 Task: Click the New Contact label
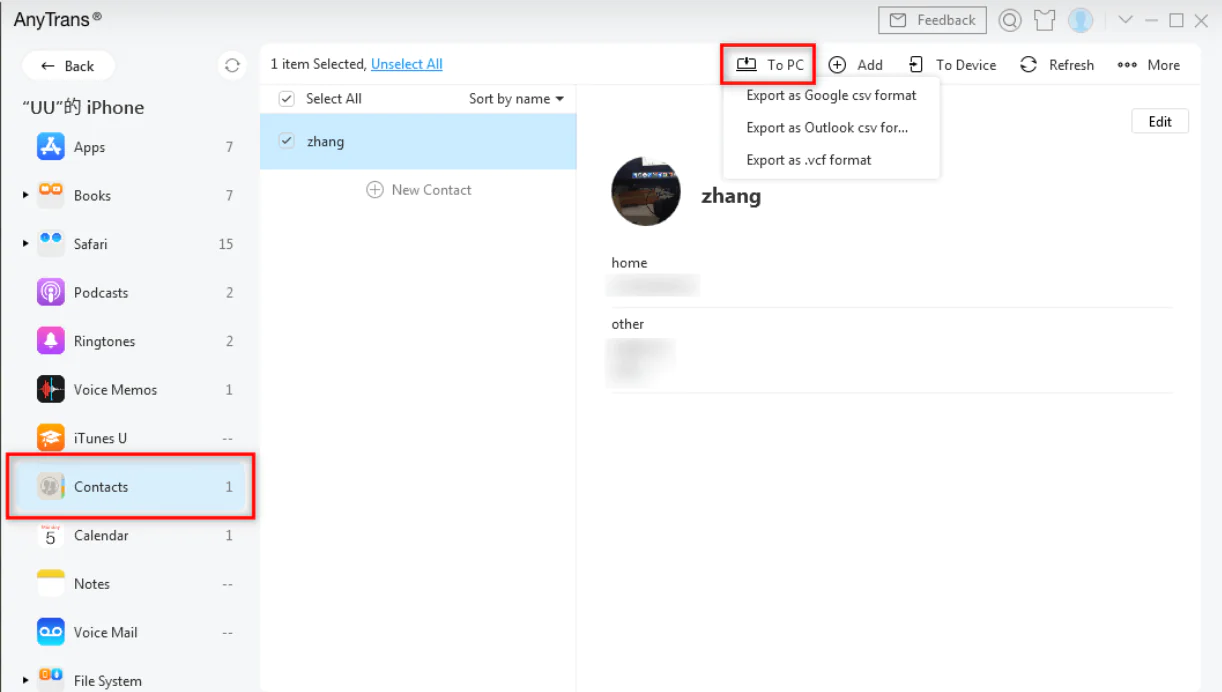[431, 190]
